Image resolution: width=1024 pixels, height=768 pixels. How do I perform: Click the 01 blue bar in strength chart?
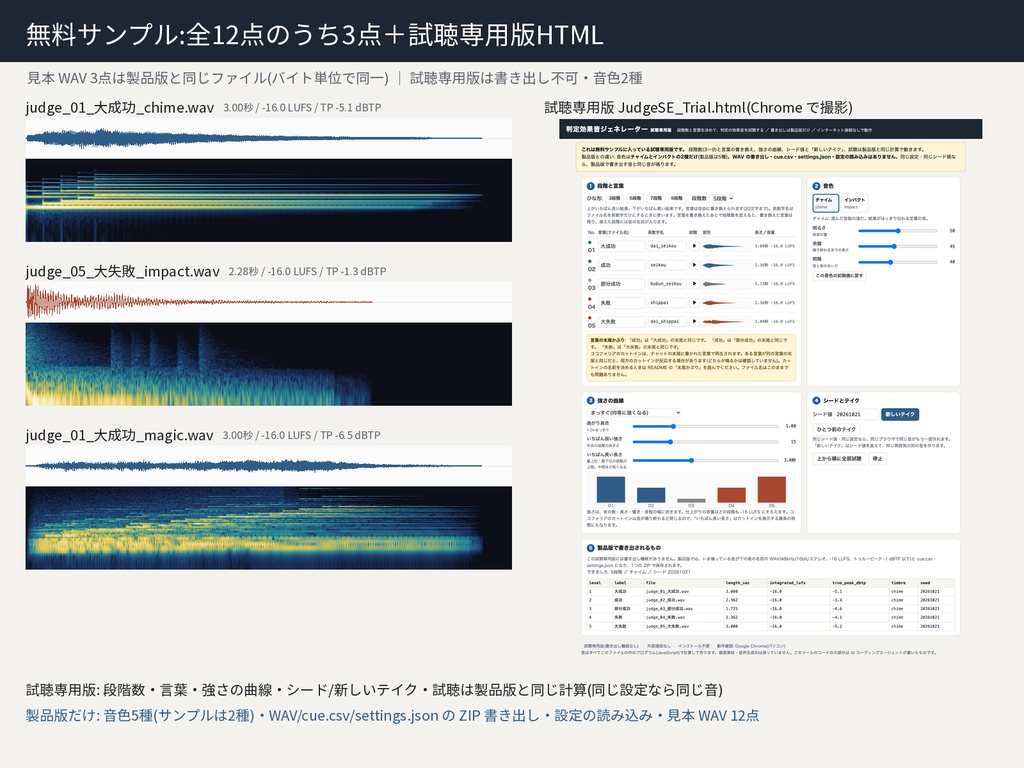click(x=611, y=490)
